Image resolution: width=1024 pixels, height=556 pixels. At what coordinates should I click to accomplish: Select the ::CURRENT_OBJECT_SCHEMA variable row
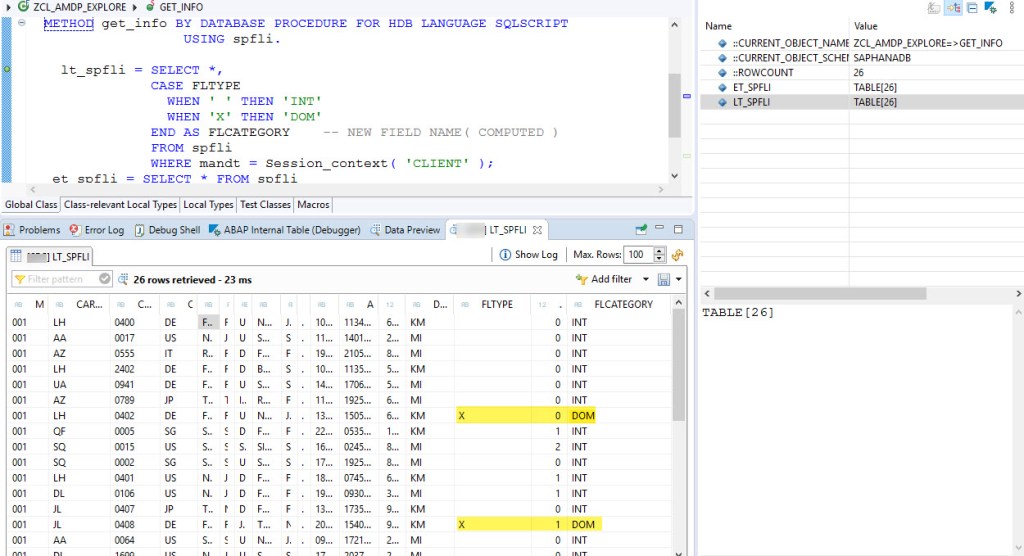point(862,58)
